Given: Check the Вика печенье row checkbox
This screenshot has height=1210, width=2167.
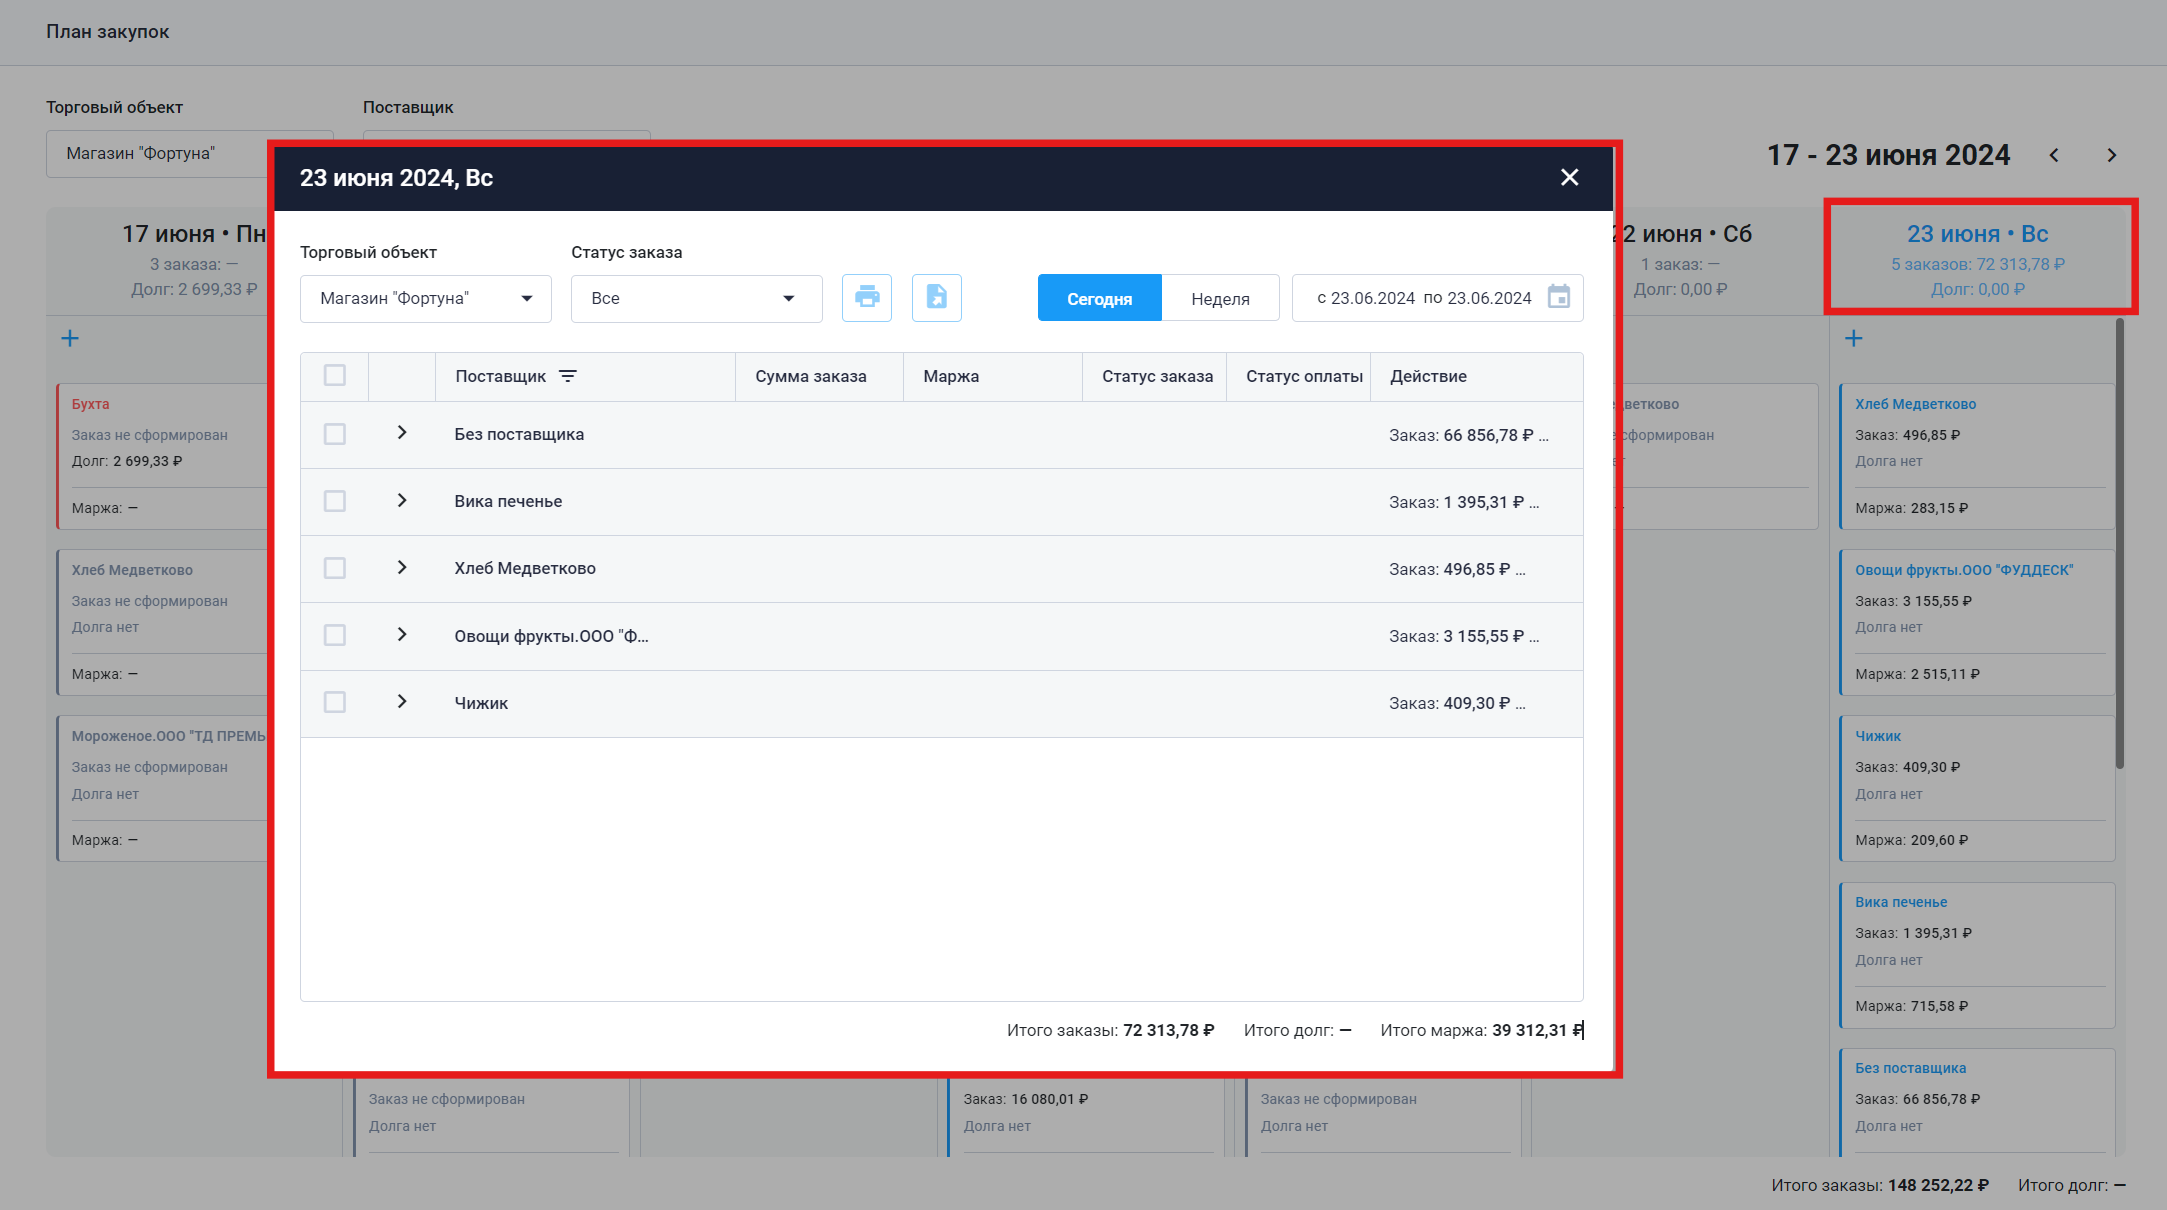Looking at the screenshot, I should click(x=335, y=501).
